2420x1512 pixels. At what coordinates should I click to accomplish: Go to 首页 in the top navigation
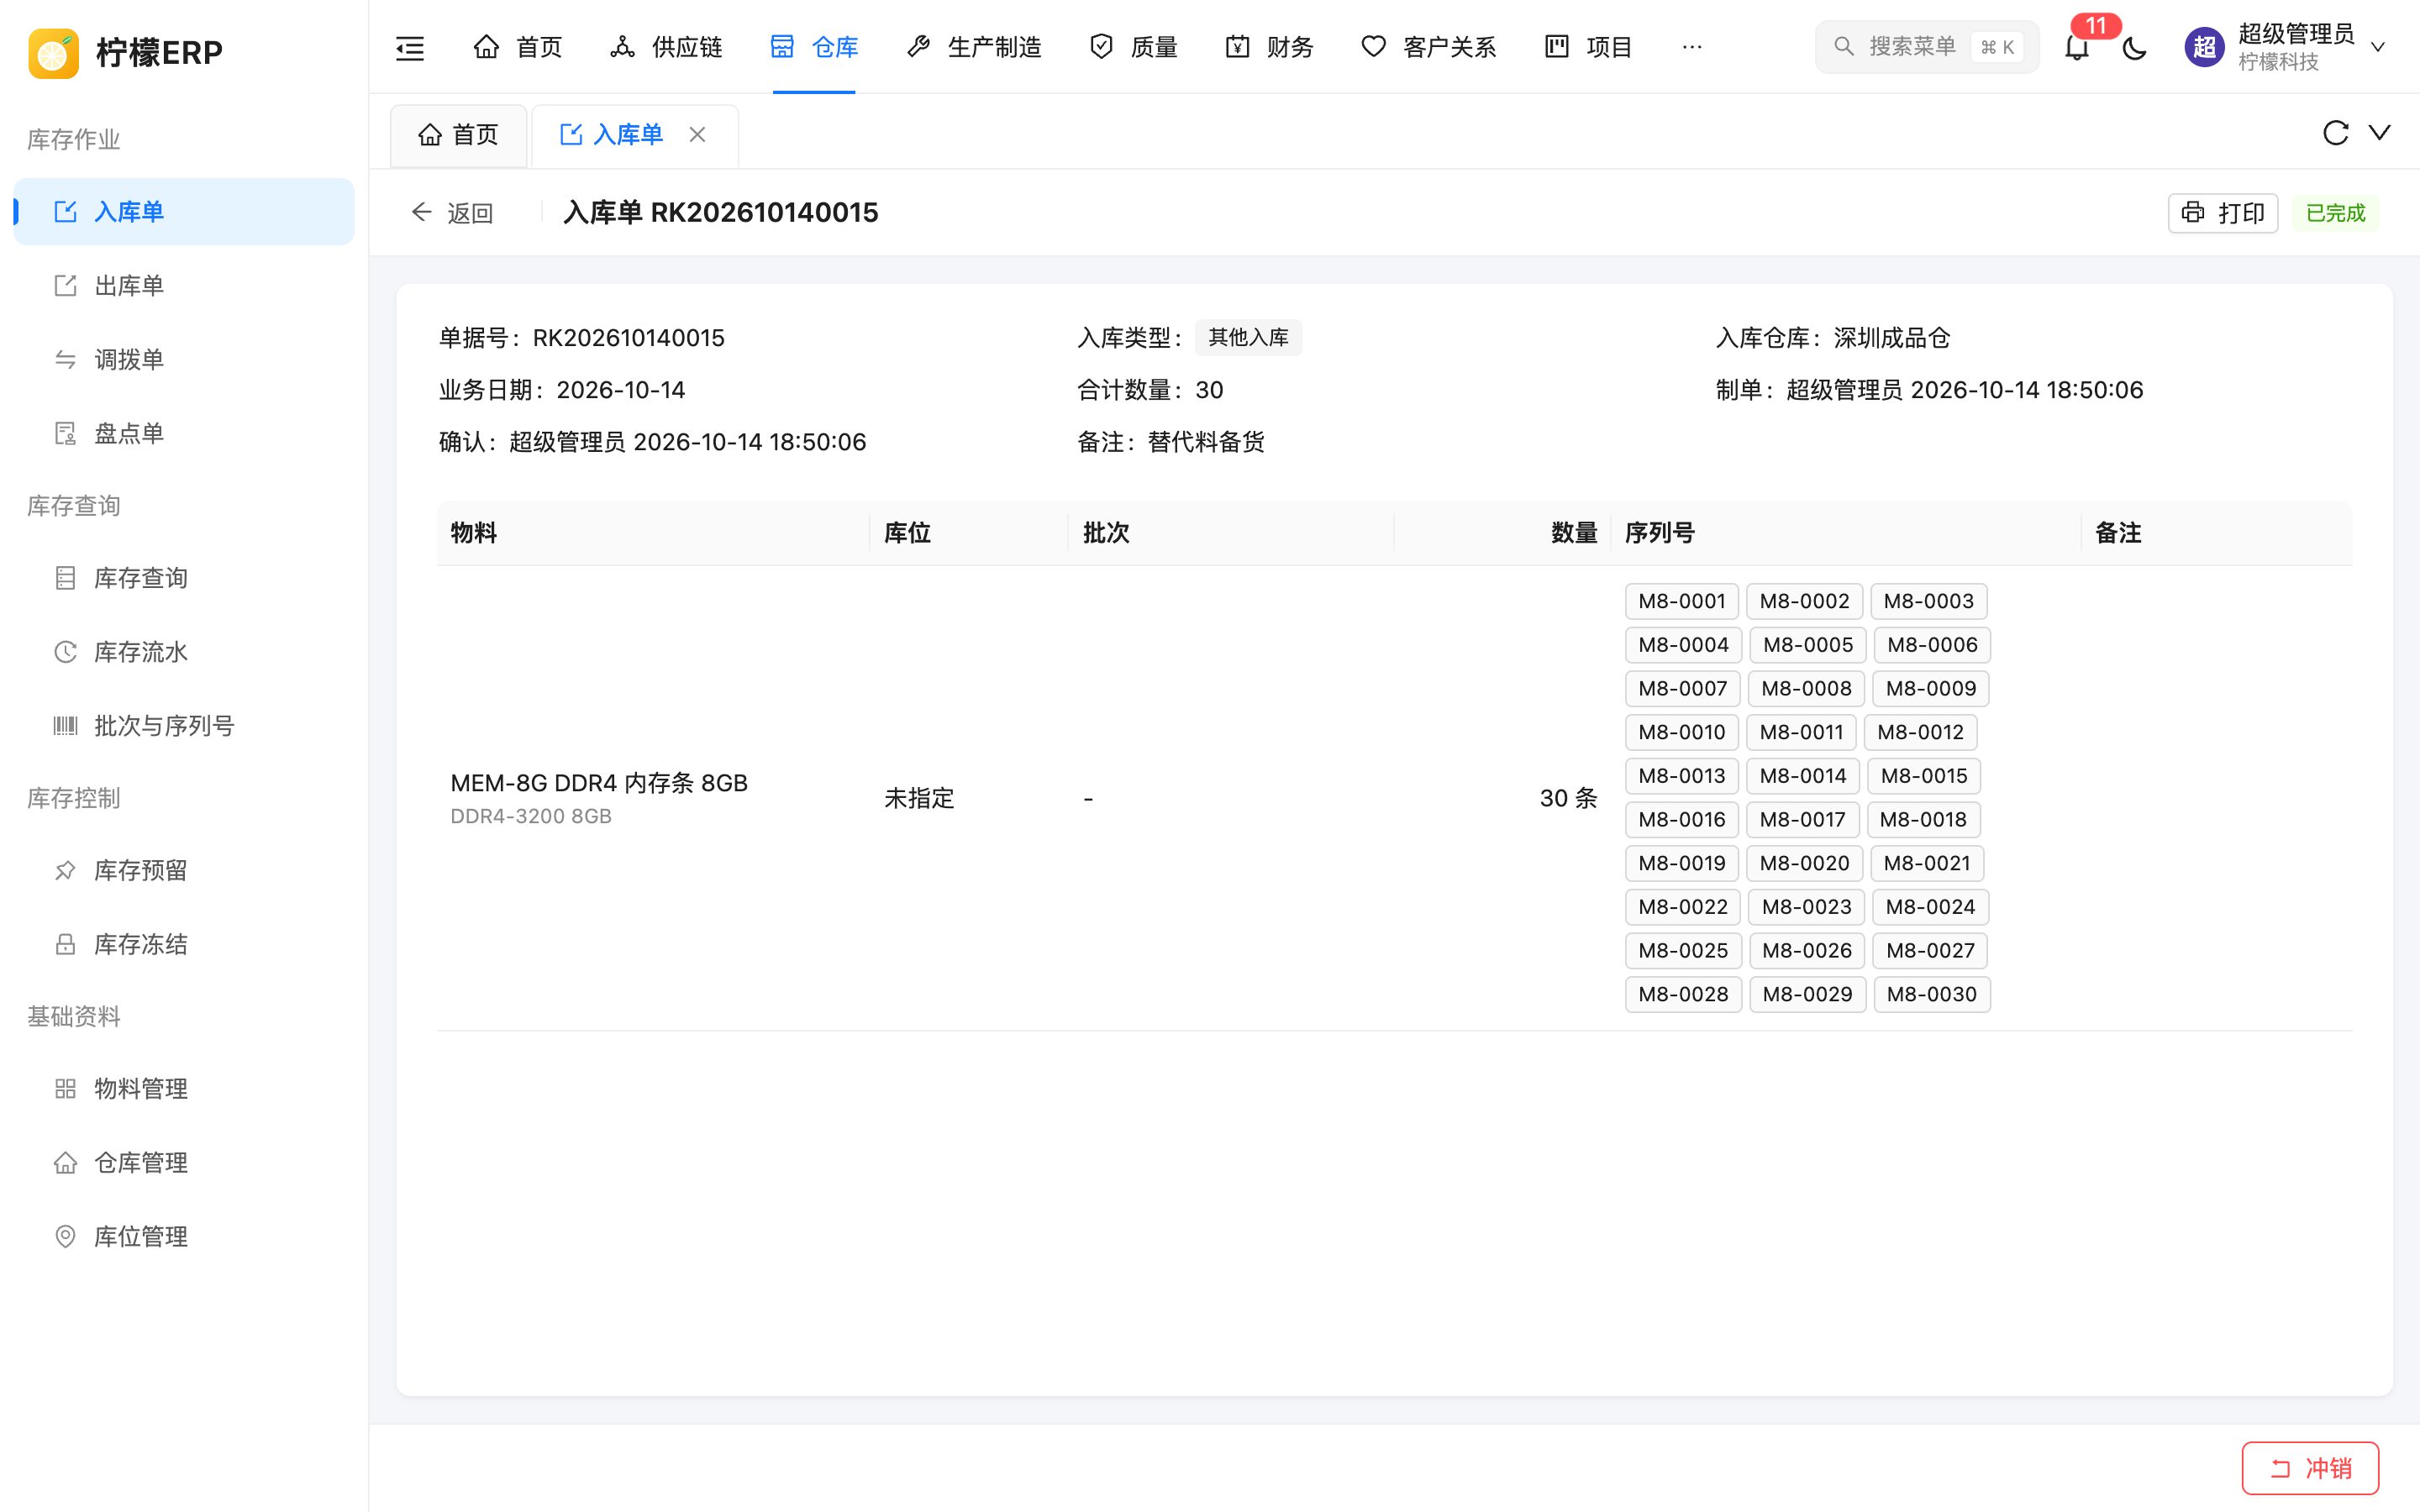click(x=517, y=47)
